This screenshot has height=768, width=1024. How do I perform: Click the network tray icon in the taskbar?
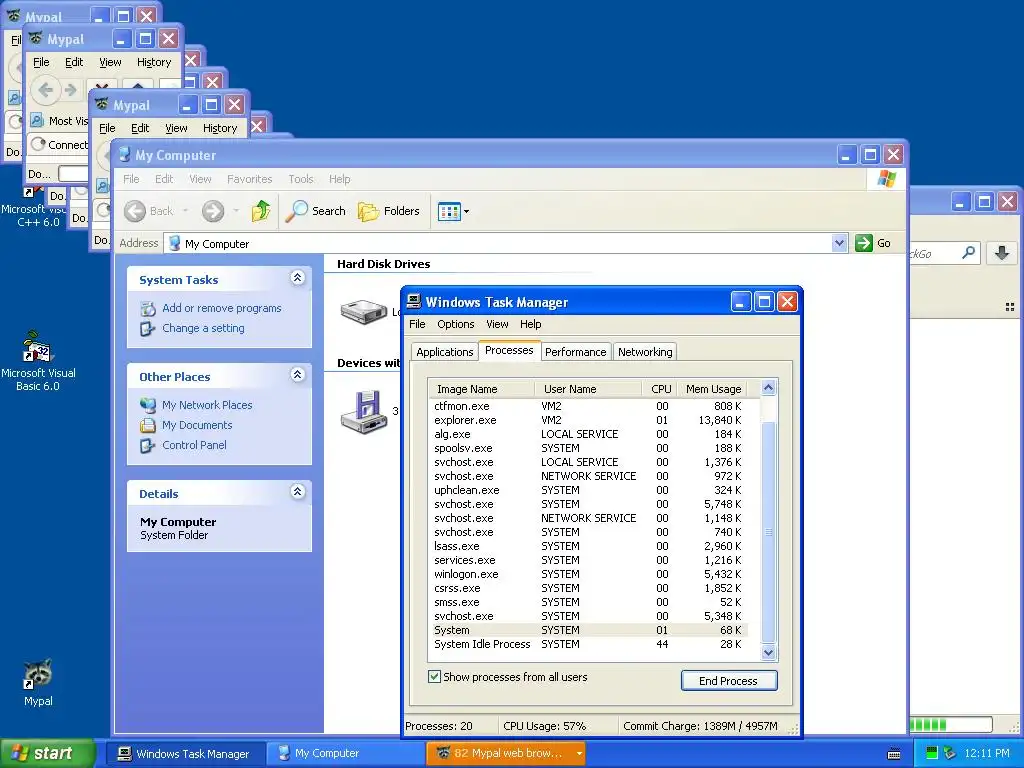point(950,753)
